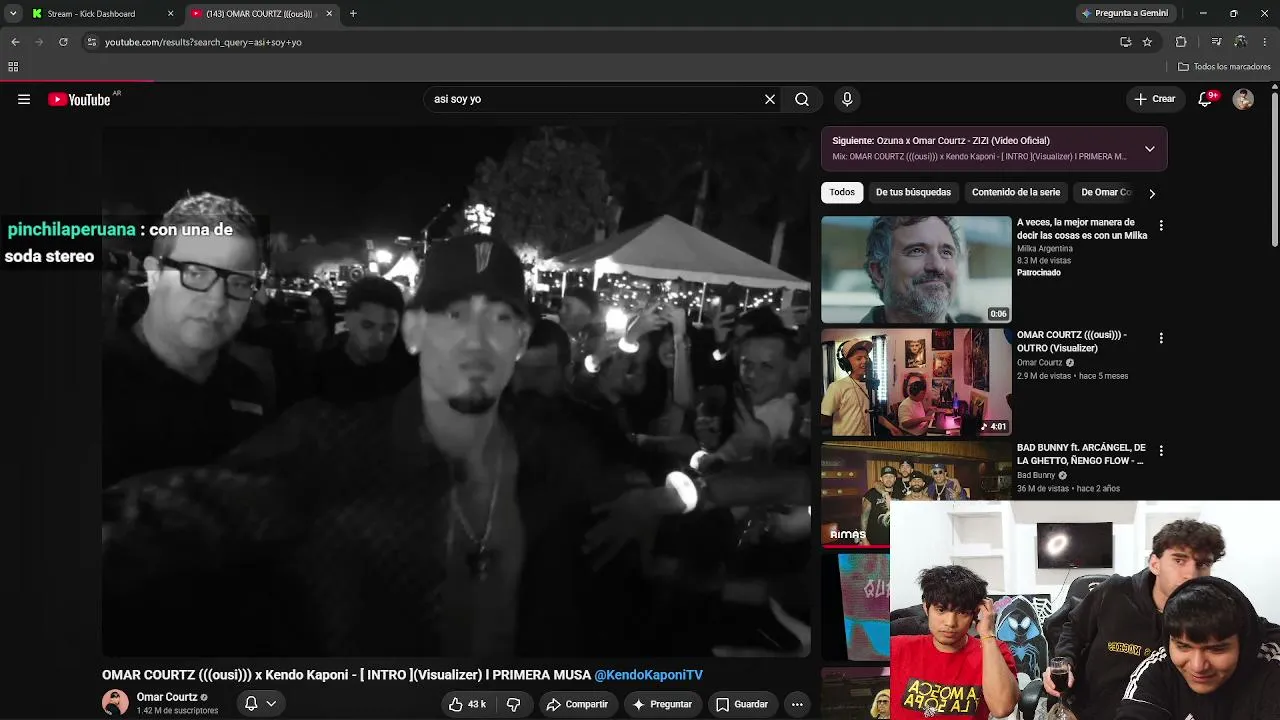Open the Todos los marcadores folder
The image size is (1280, 720).
tap(1225, 67)
